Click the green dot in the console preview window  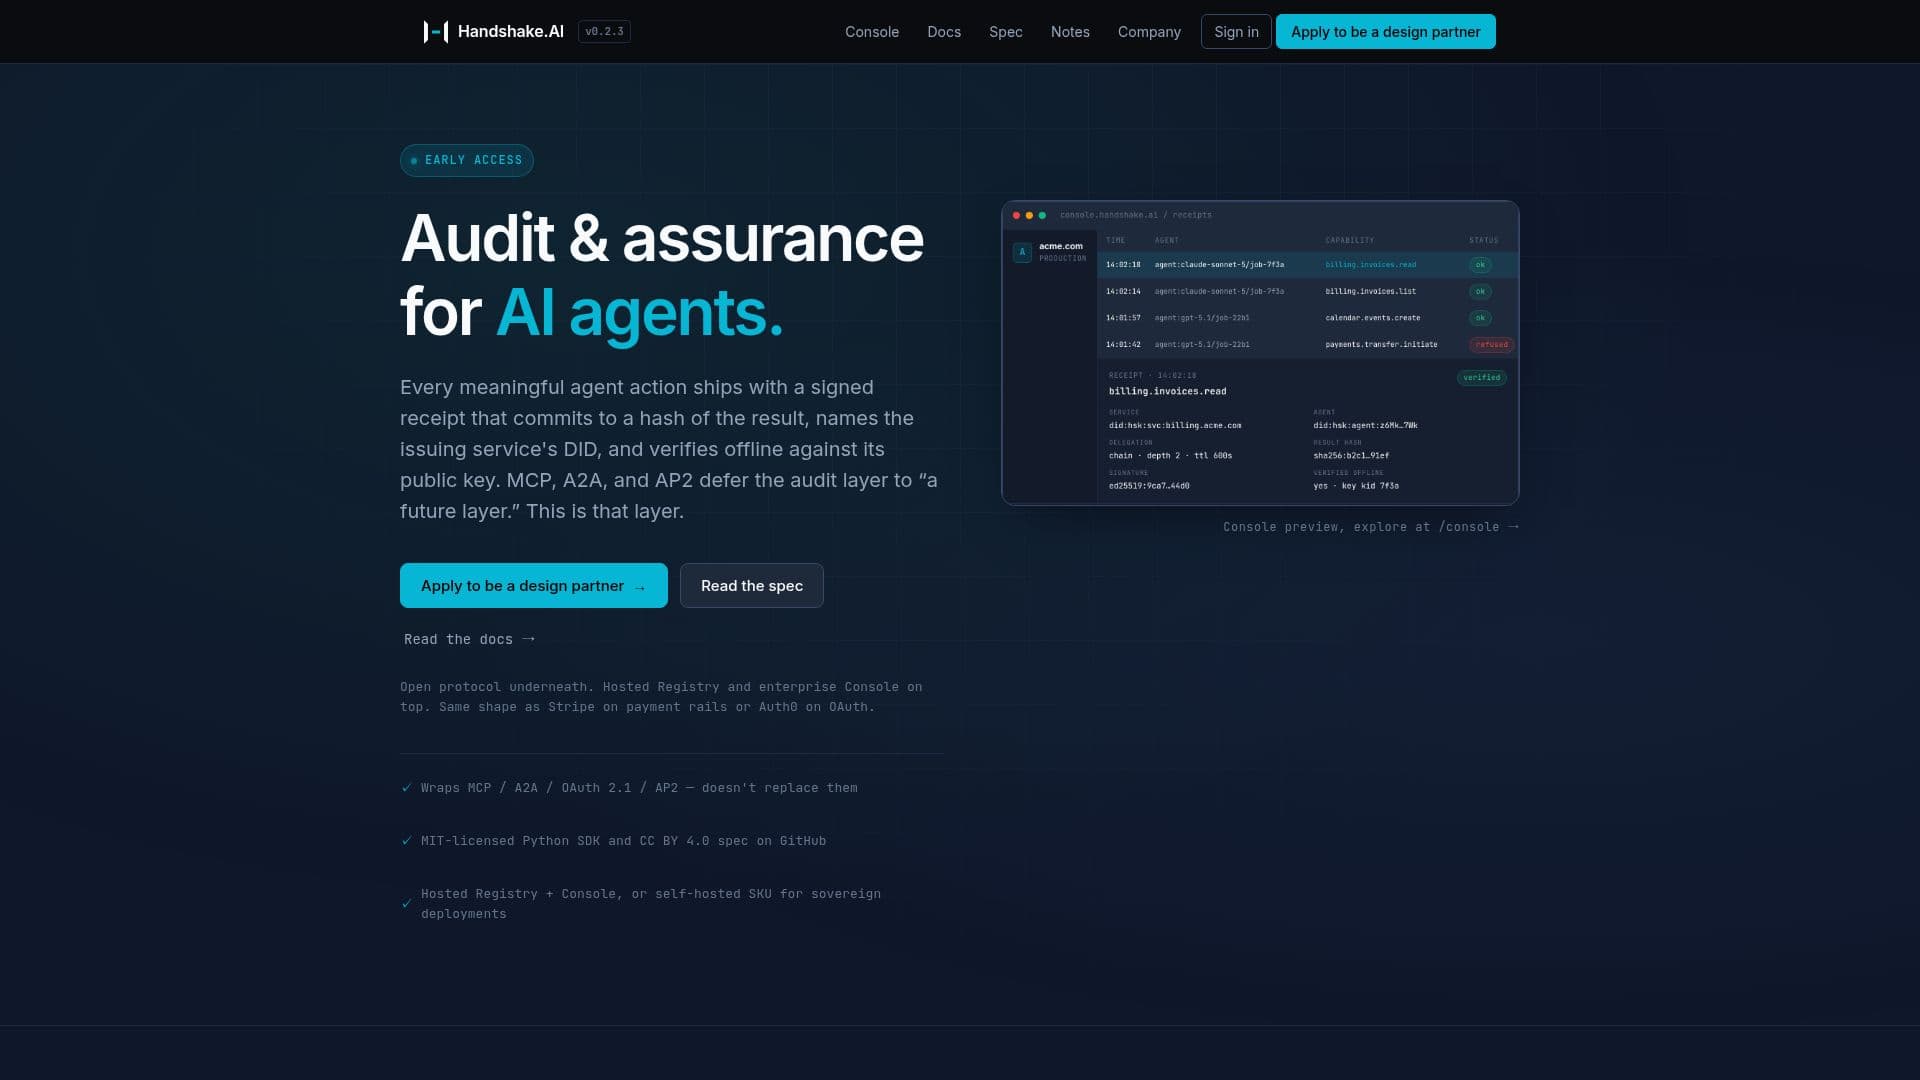pos(1042,215)
